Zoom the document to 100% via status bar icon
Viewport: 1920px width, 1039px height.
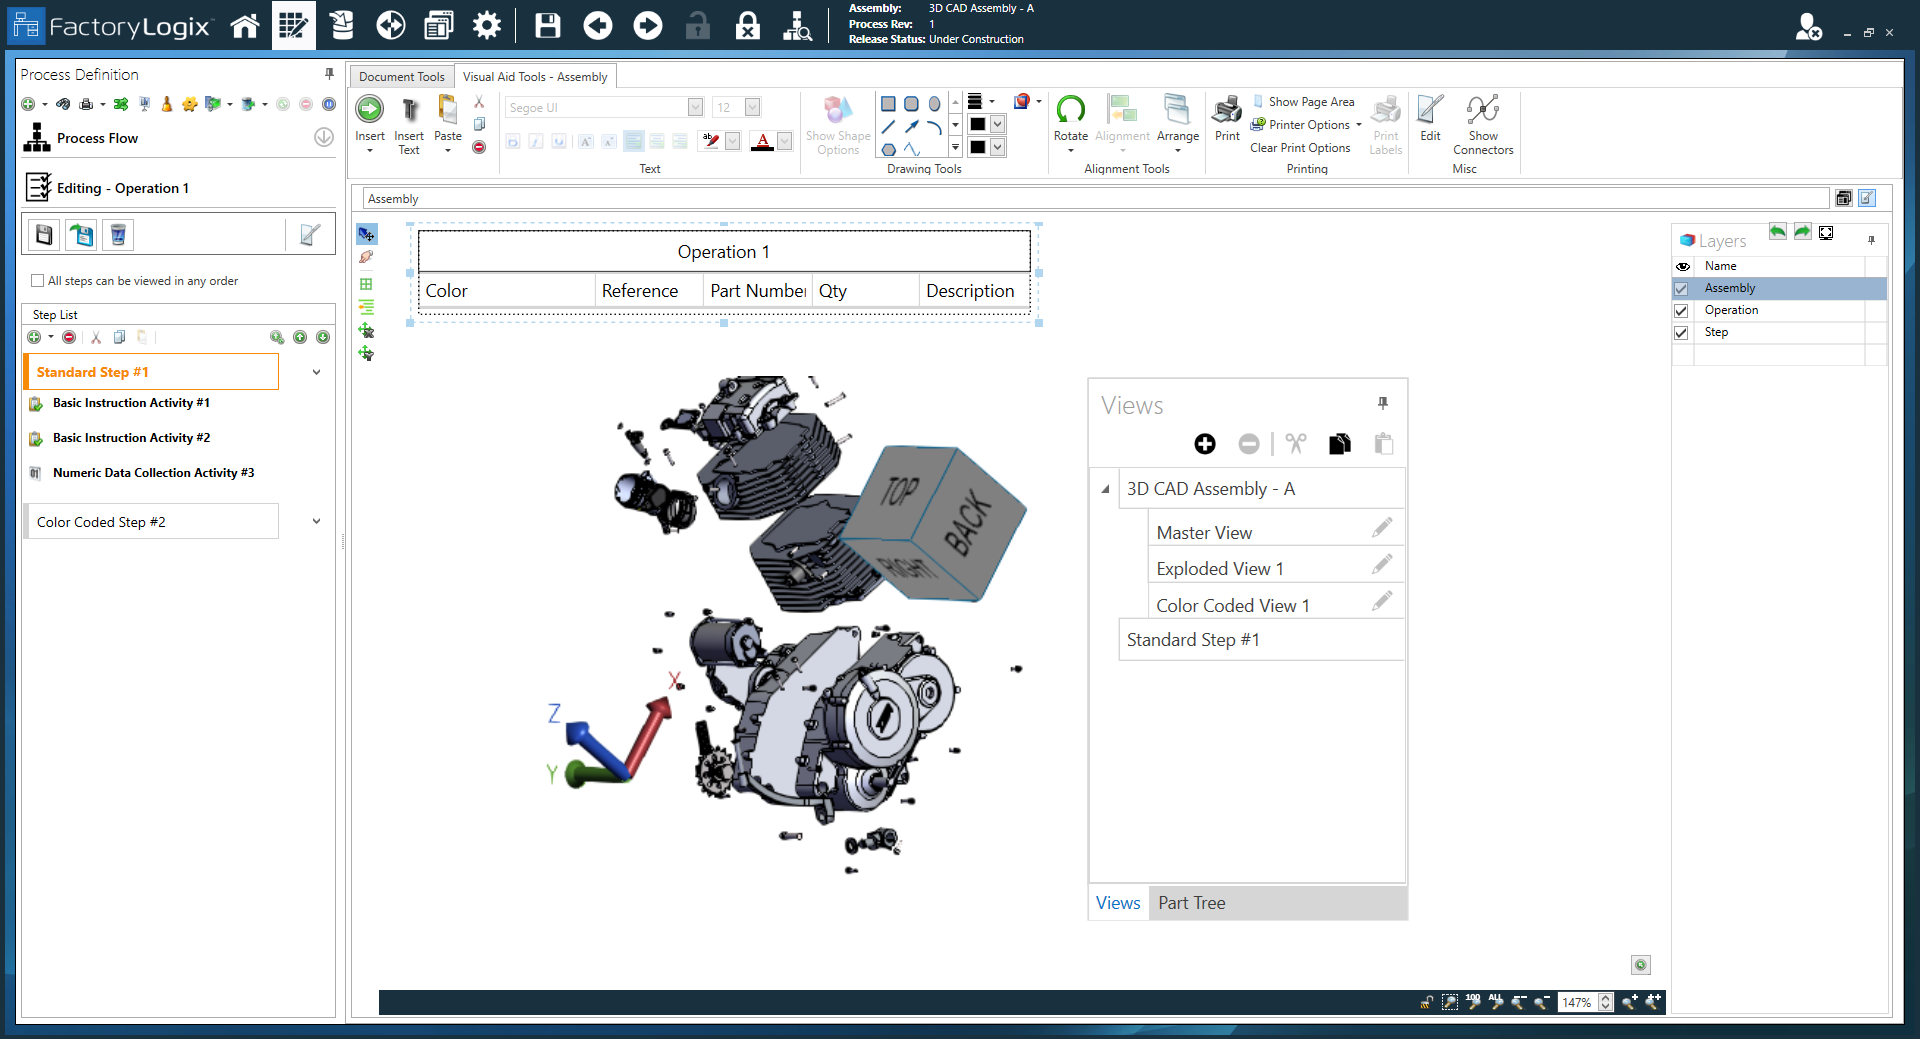coord(1472,1002)
